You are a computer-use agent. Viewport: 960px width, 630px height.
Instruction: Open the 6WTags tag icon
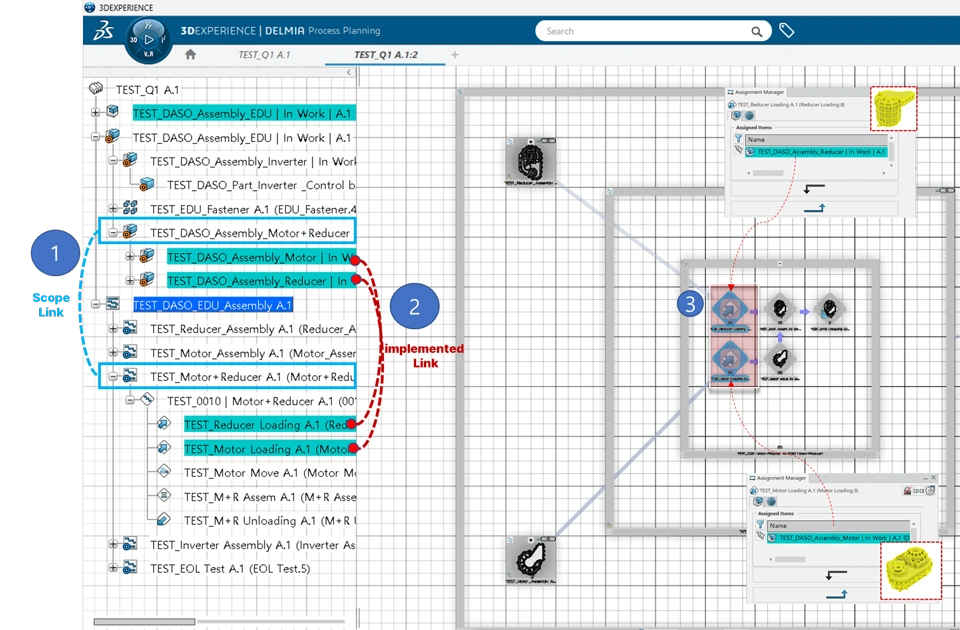pyautogui.click(x=787, y=31)
